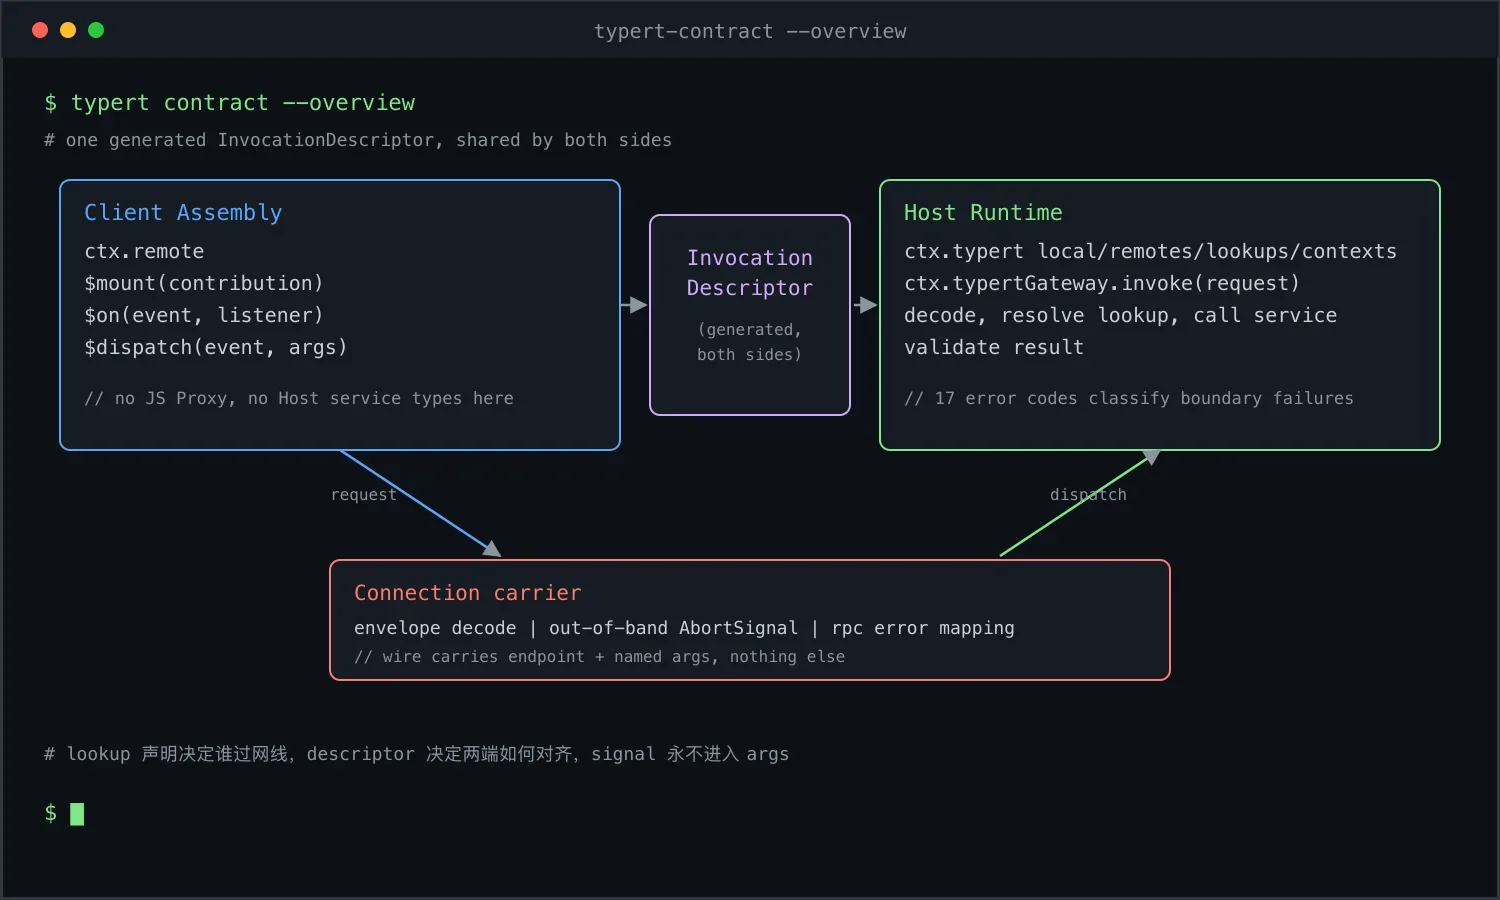1500x900 pixels.
Task: Click the 17 error codes comment
Action: [x=1129, y=398]
